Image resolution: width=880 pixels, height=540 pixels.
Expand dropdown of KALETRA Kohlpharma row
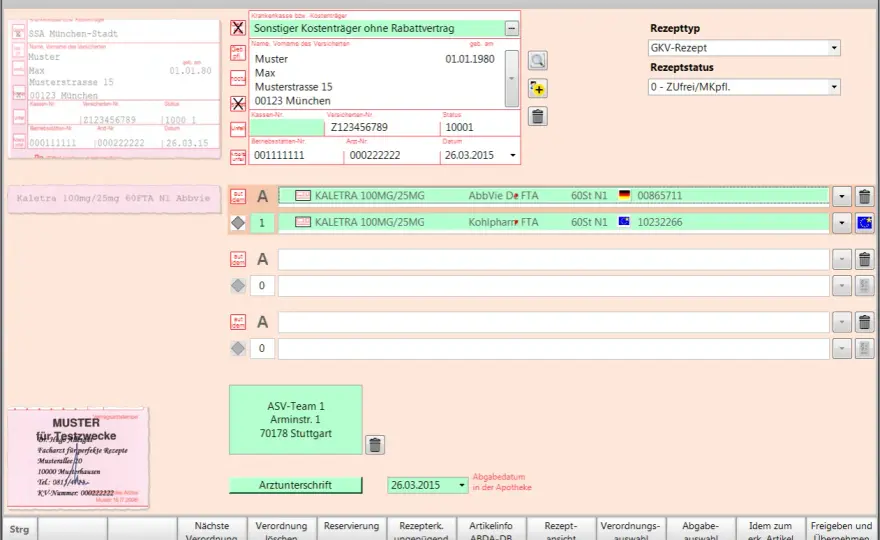pos(841,223)
